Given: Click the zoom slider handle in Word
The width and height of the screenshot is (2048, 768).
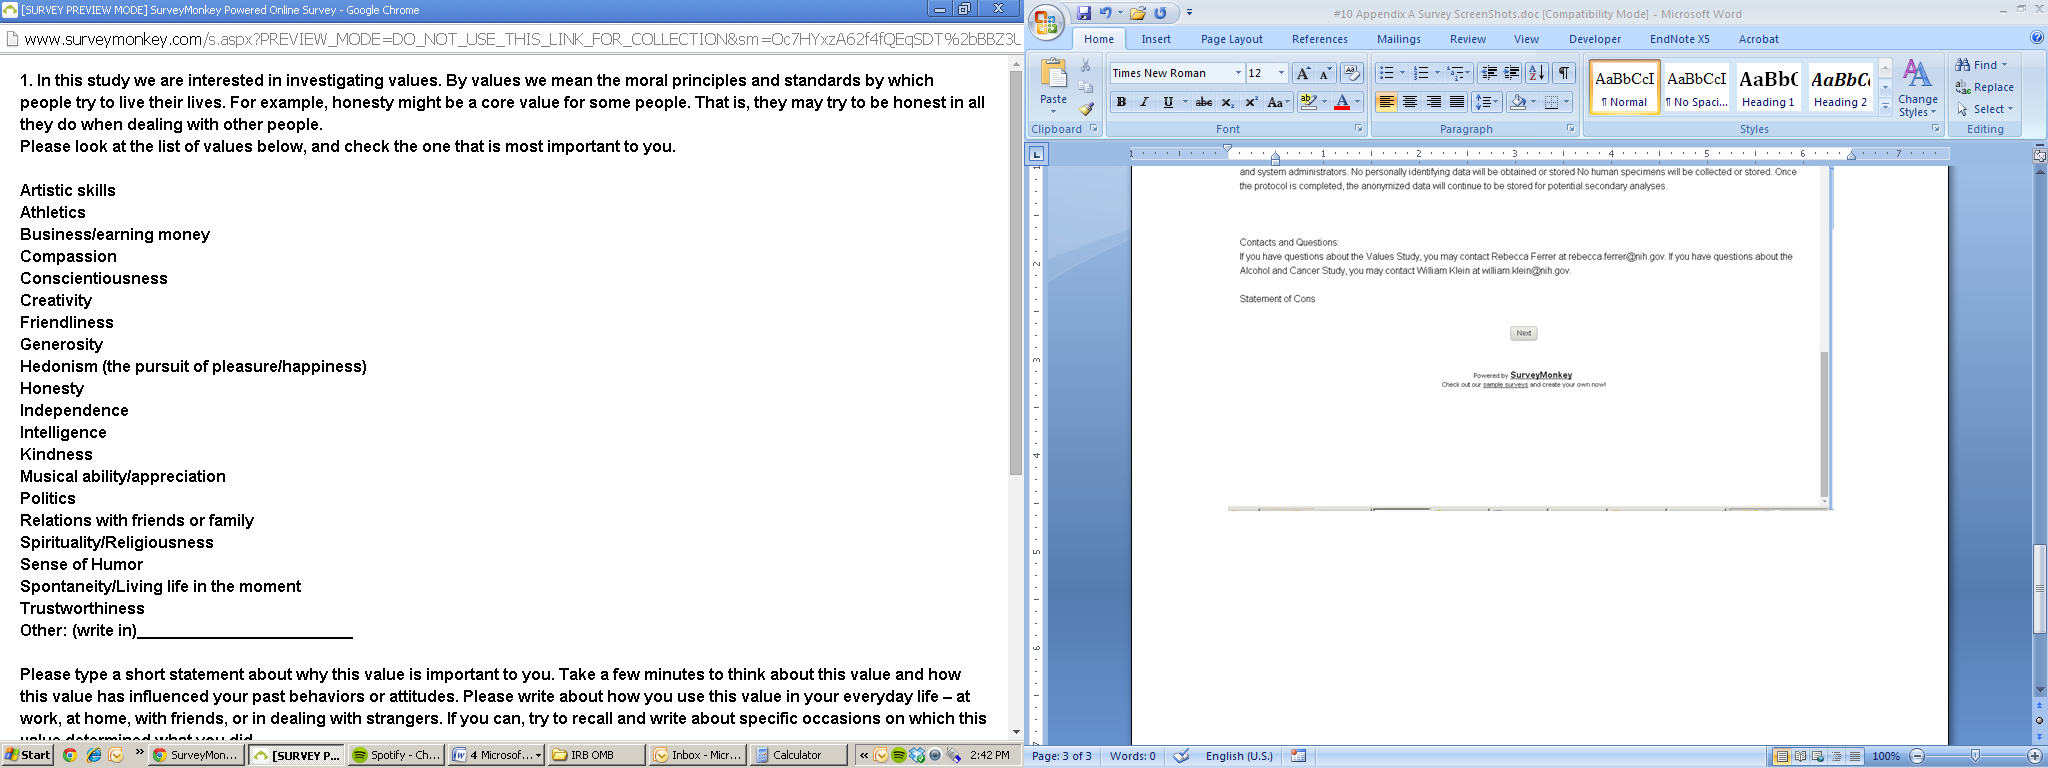Looking at the screenshot, I should pyautogui.click(x=1975, y=756).
